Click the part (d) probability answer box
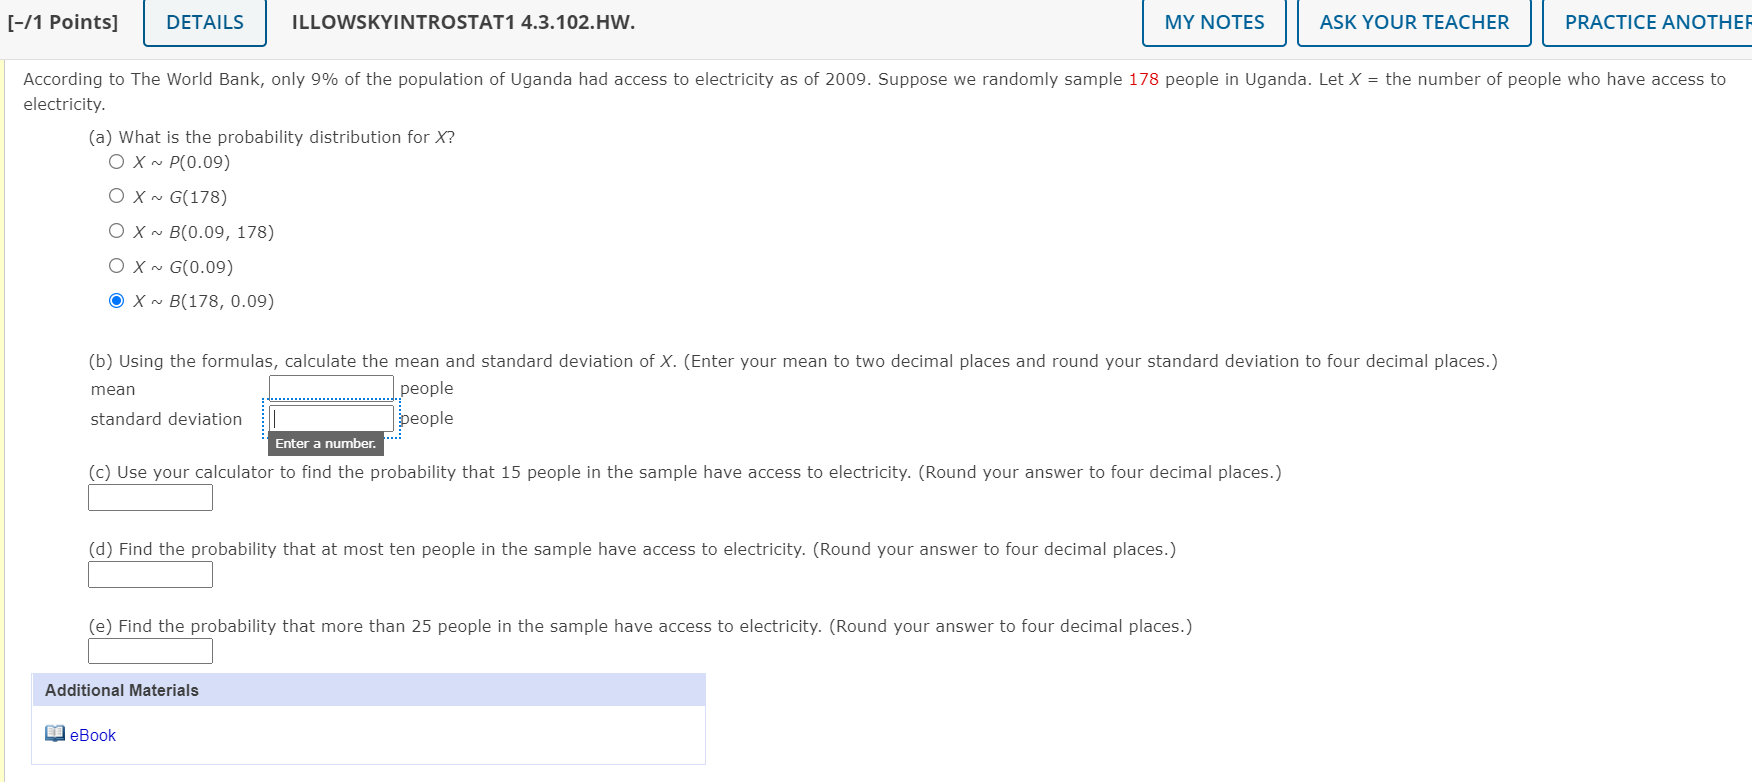This screenshot has height=782, width=1752. pos(150,574)
